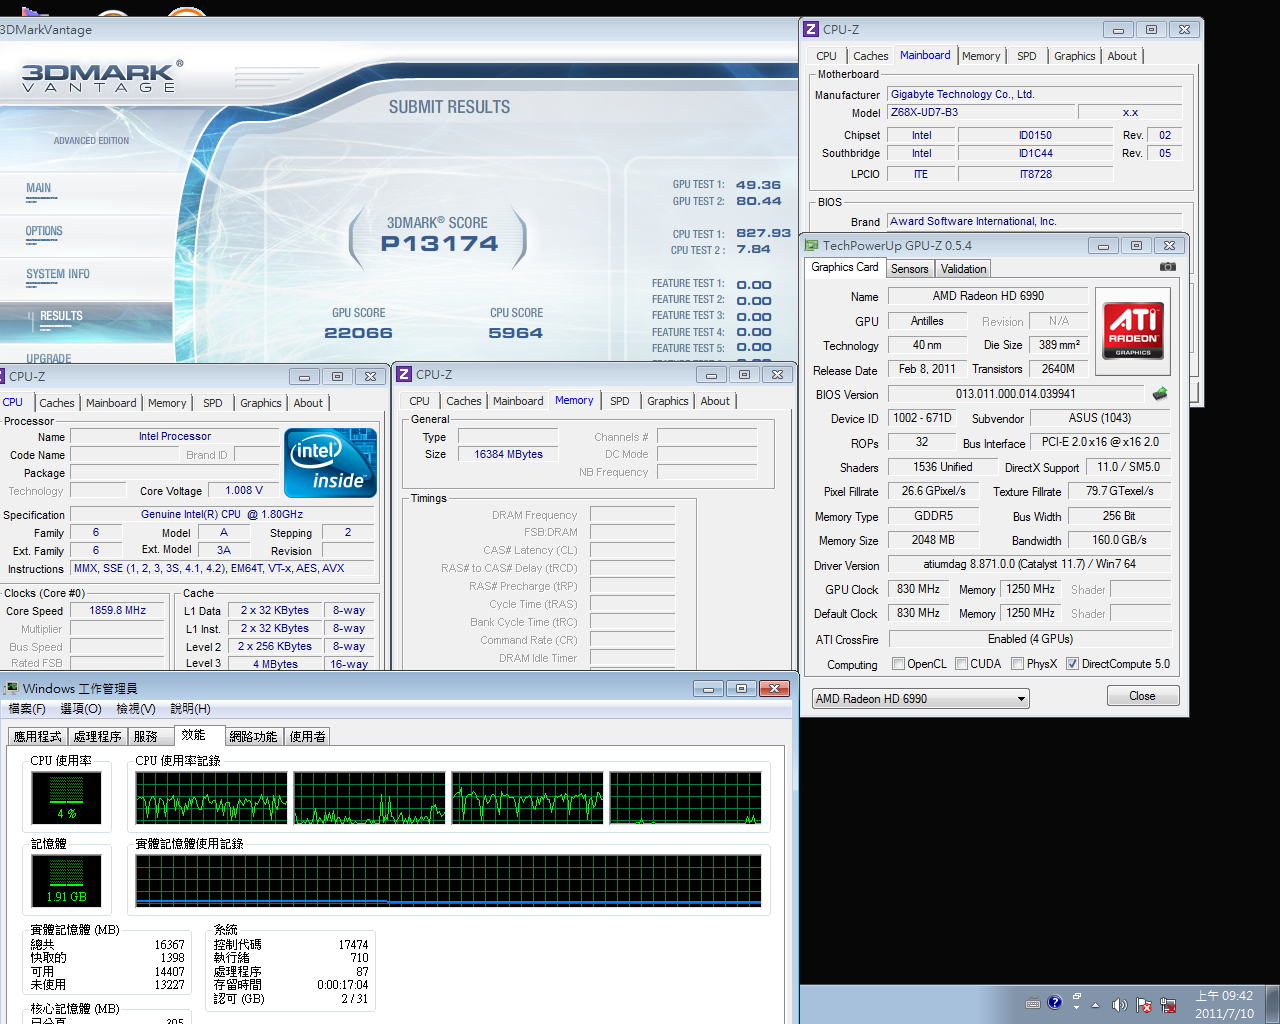Click the language bar restore icon in tray

pos(1077,997)
